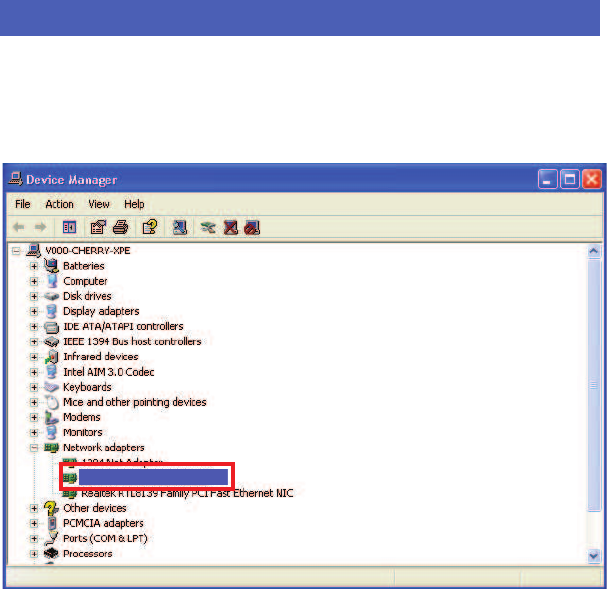Maximize the Device Manager window
The image size is (607, 589).
[569, 179]
